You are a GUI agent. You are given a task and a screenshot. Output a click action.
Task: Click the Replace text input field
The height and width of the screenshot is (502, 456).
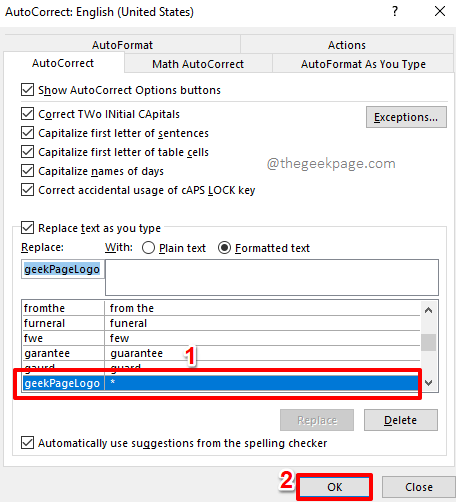click(63, 269)
